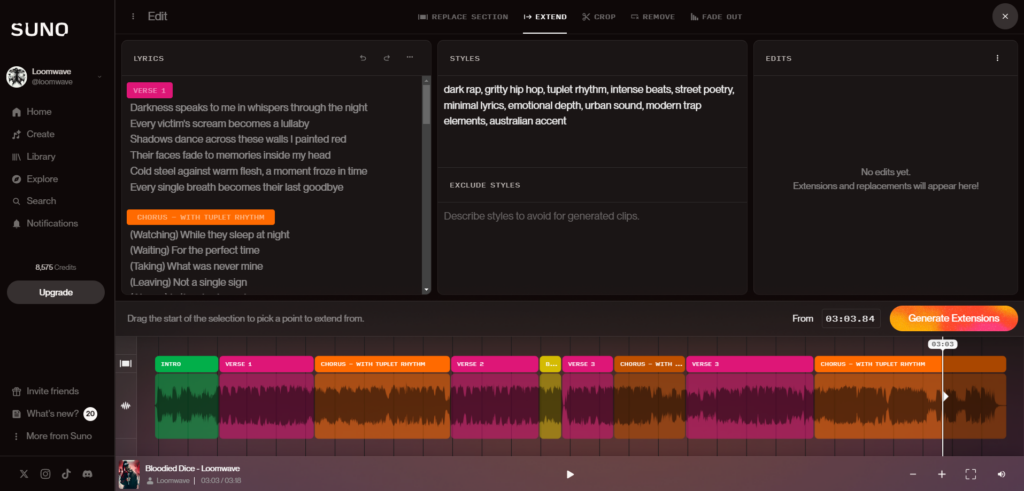Zoom out the timeline
The height and width of the screenshot is (491, 1024).
[913, 474]
